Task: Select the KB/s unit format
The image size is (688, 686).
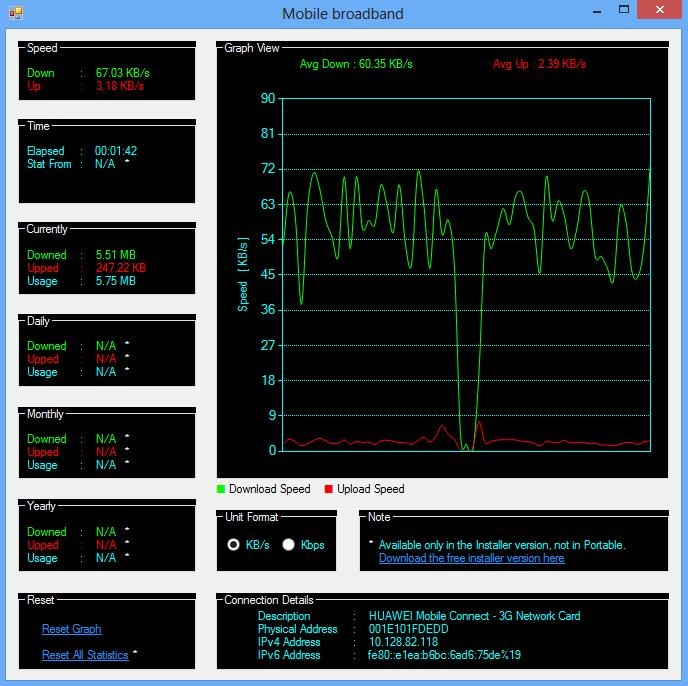Action: (234, 545)
